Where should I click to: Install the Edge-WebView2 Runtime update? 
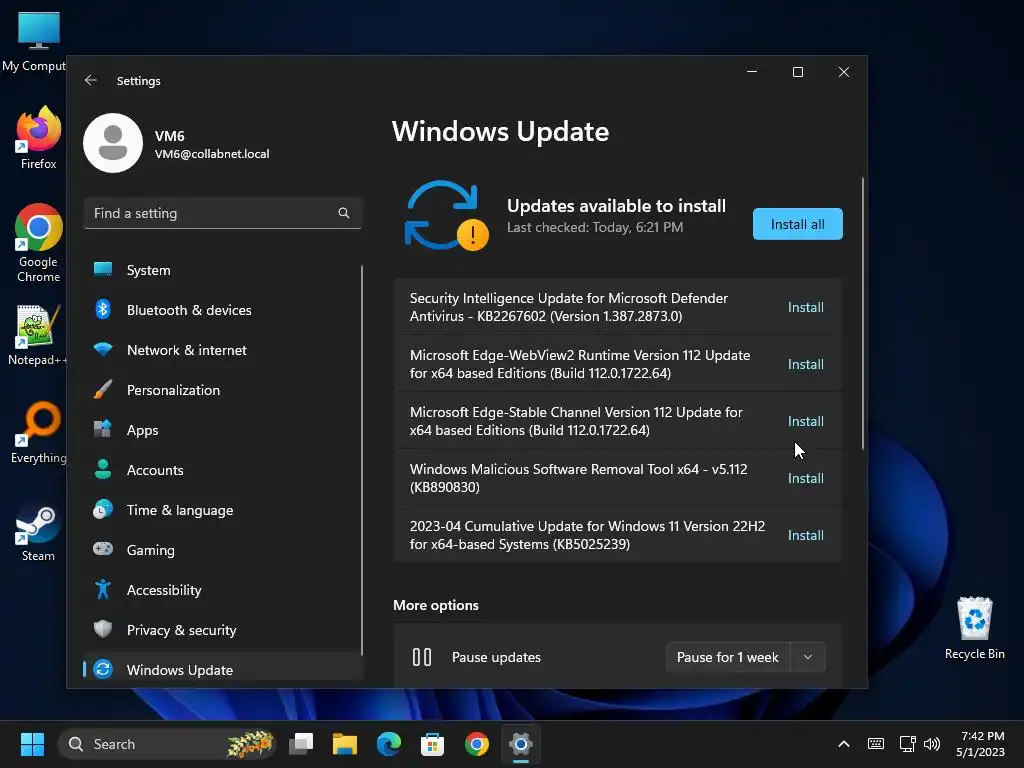pos(805,364)
